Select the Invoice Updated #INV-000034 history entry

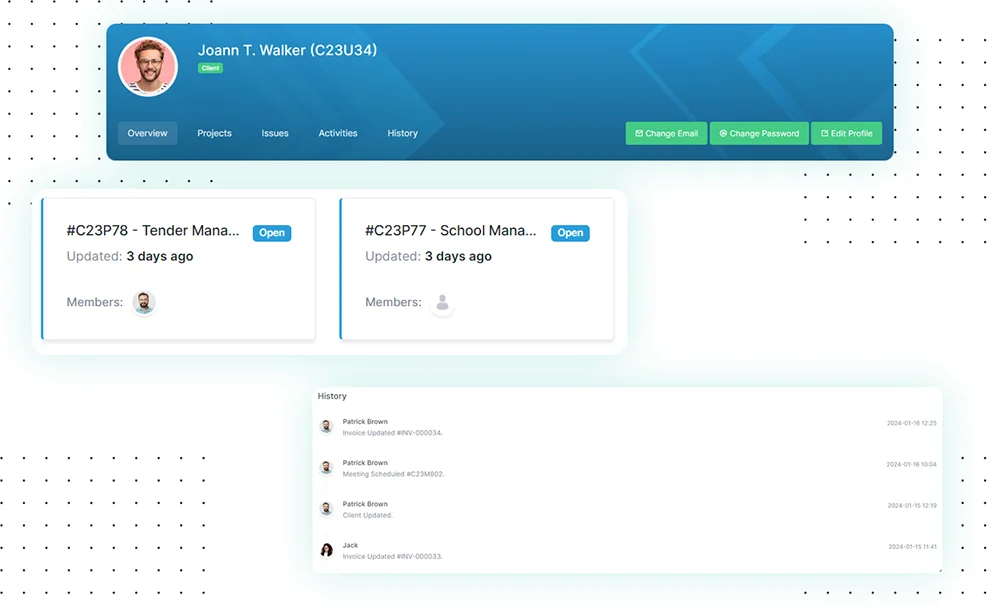pyautogui.click(x=392, y=433)
